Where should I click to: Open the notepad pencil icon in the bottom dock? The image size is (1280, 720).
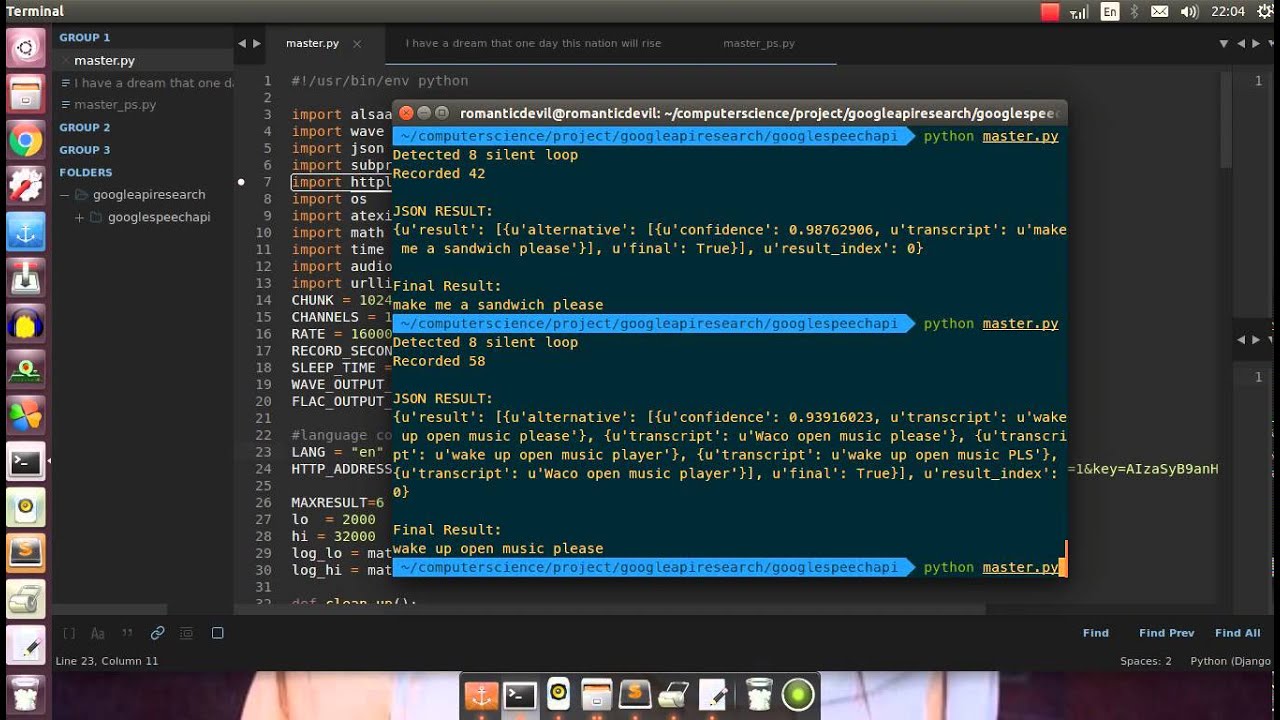coord(713,695)
